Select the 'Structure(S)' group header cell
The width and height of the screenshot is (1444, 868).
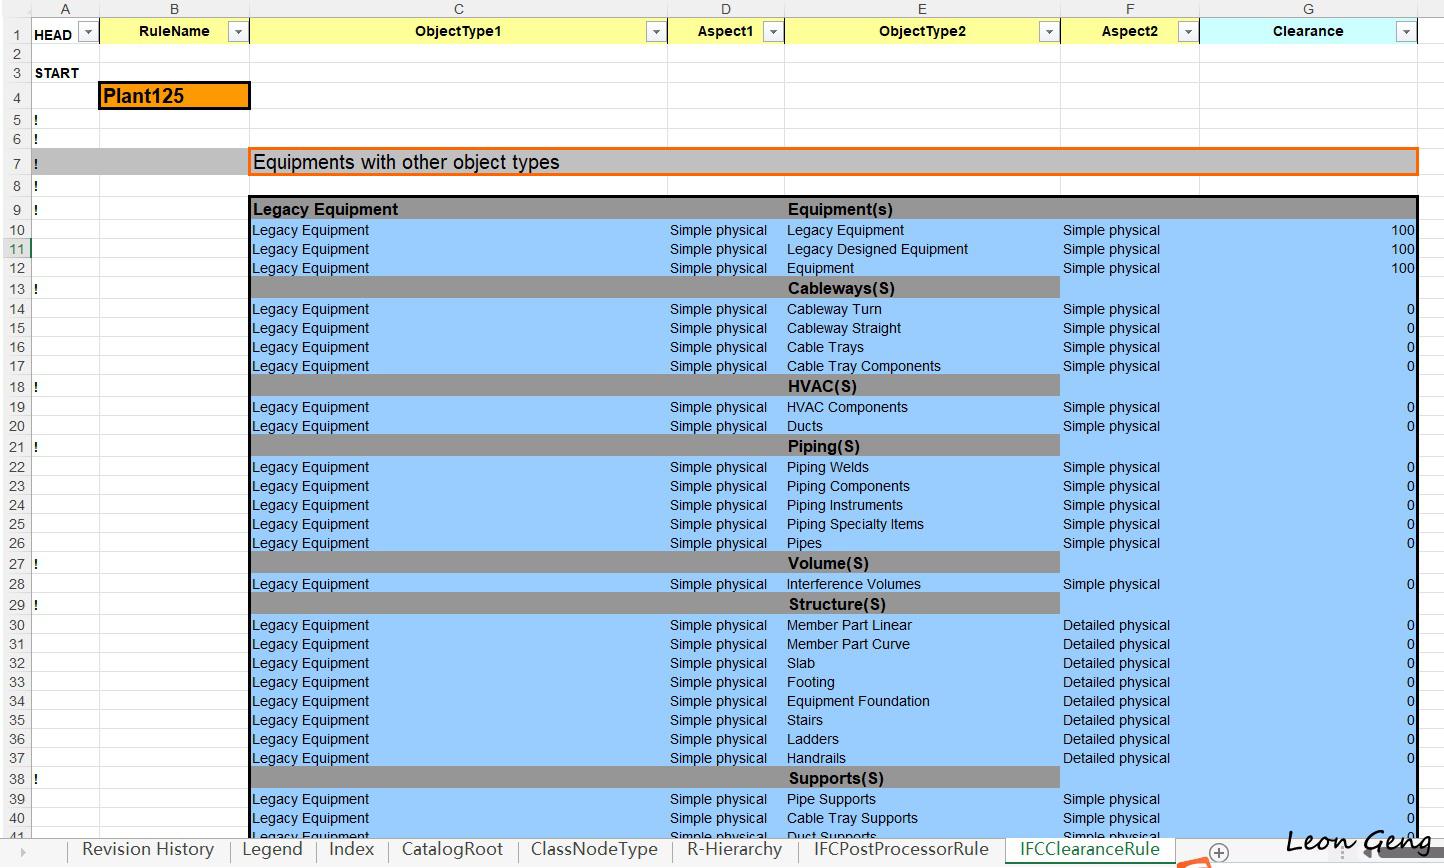(x=922, y=604)
